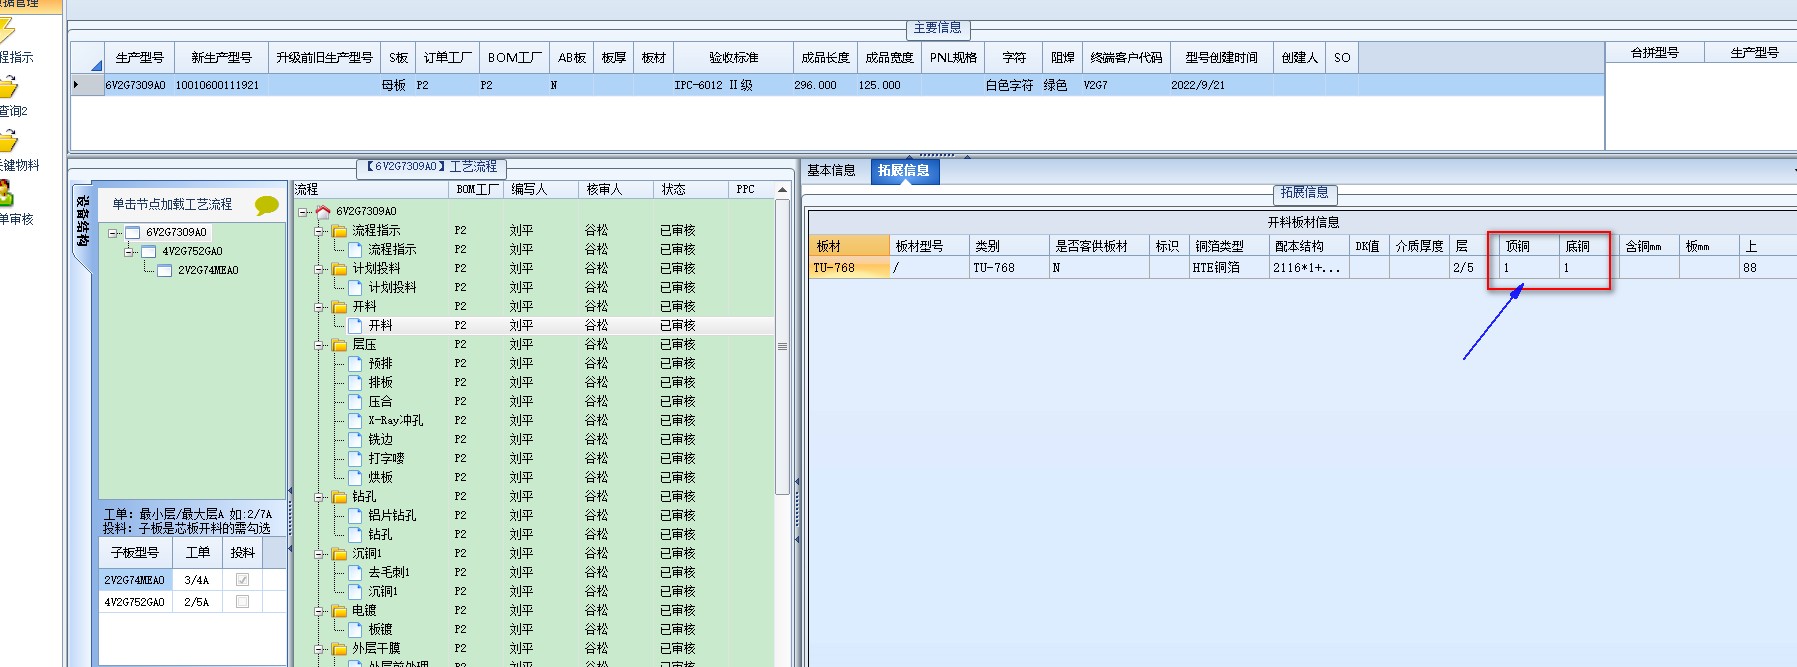1797x667 pixels.
Task: Open the 基本信息 tab
Action: pos(832,171)
